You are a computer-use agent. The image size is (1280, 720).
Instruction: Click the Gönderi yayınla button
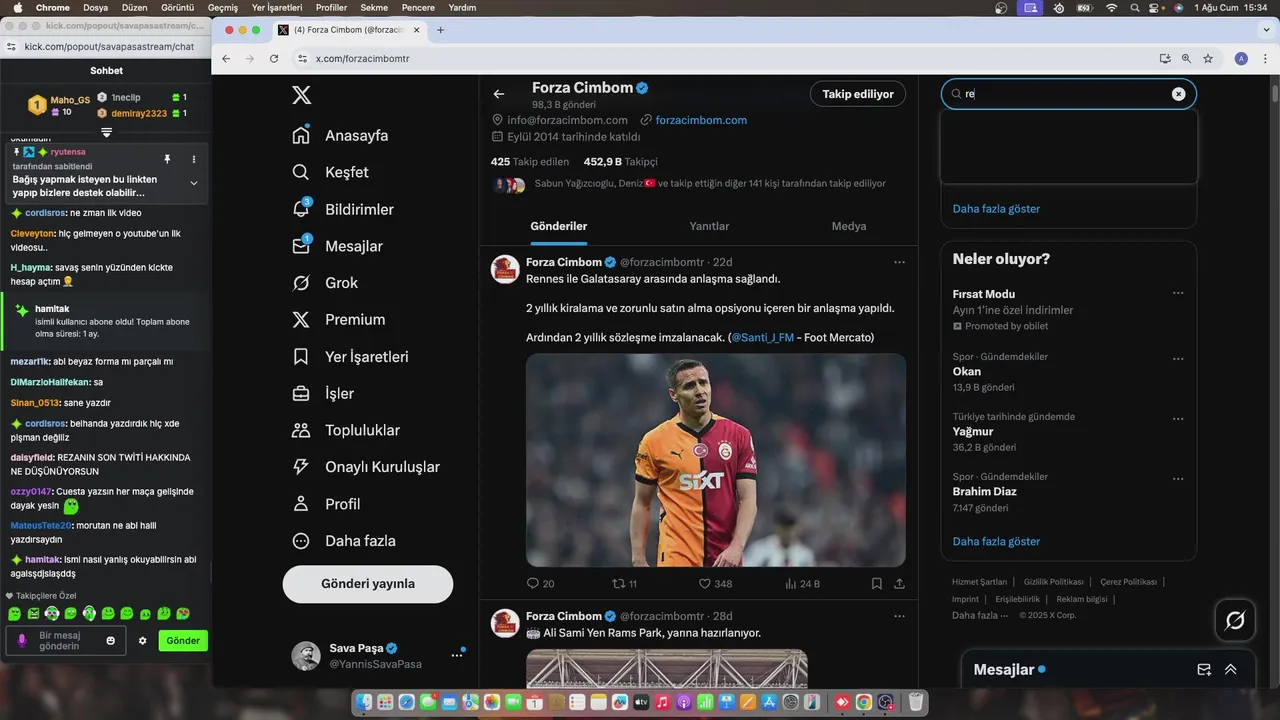(x=368, y=584)
